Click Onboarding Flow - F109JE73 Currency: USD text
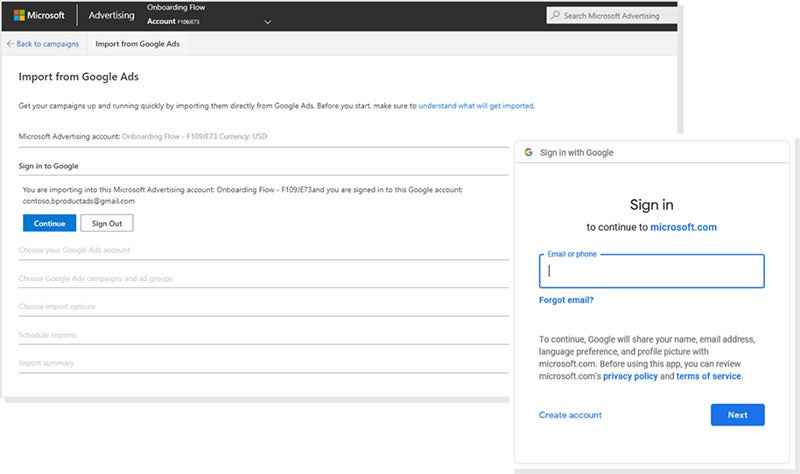 point(194,136)
